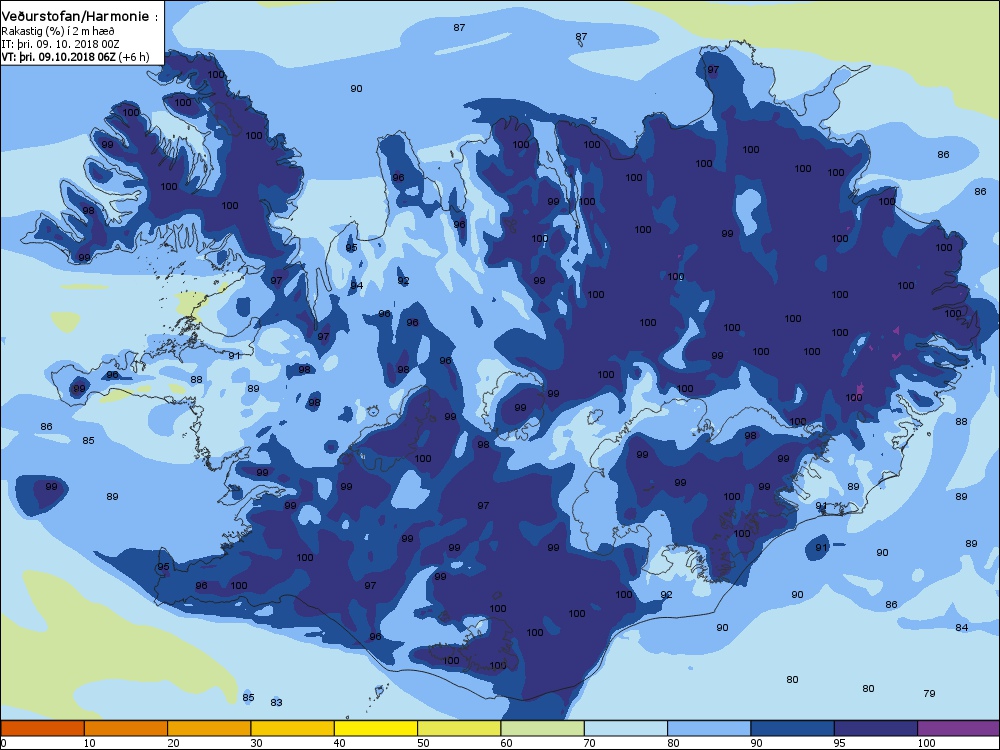
Task: Click the legend tick label 50
Action: (x=423, y=743)
